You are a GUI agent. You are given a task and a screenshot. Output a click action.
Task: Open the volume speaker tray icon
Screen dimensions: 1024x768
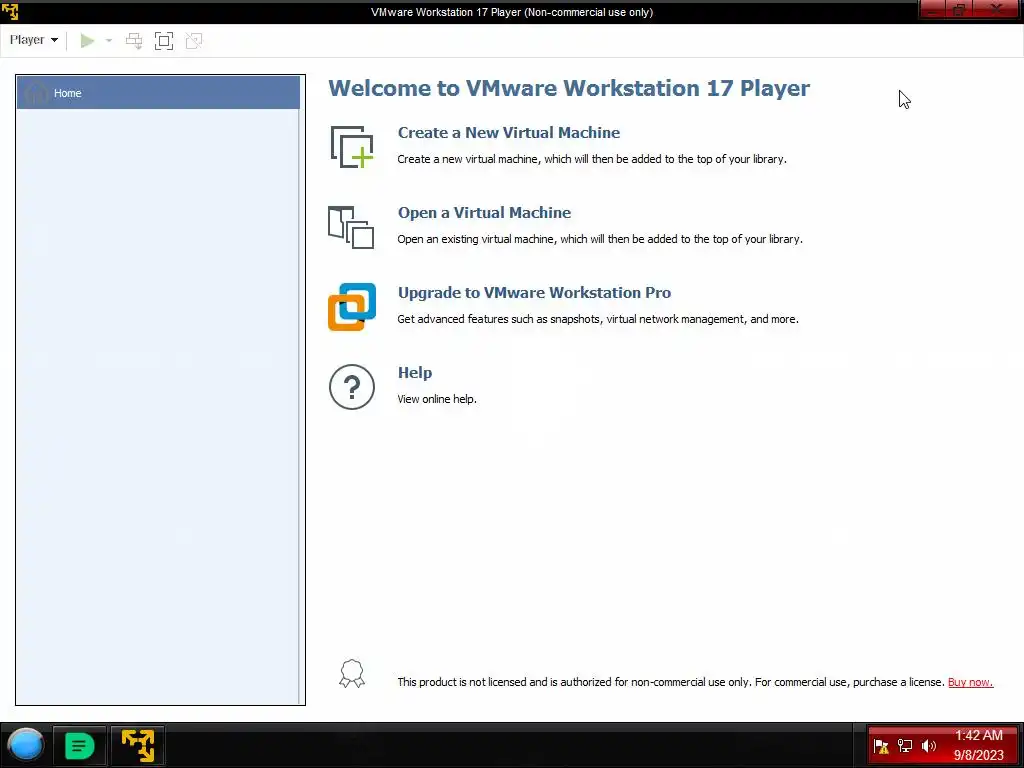click(x=929, y=746)
